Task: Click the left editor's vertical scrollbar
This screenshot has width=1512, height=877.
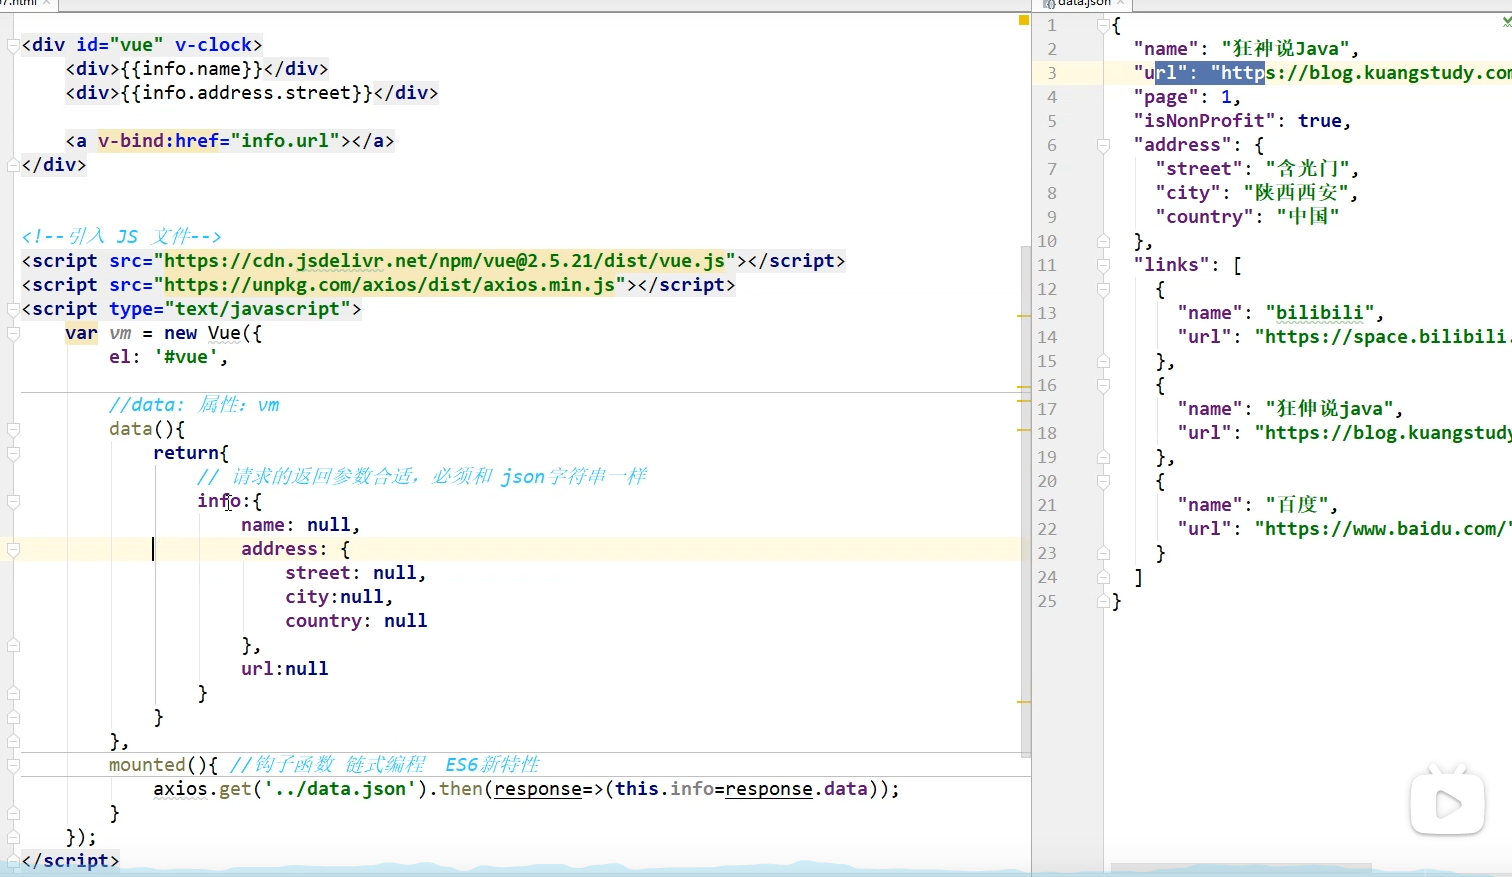Action: pyautogui.click(x=1025, y=500)
